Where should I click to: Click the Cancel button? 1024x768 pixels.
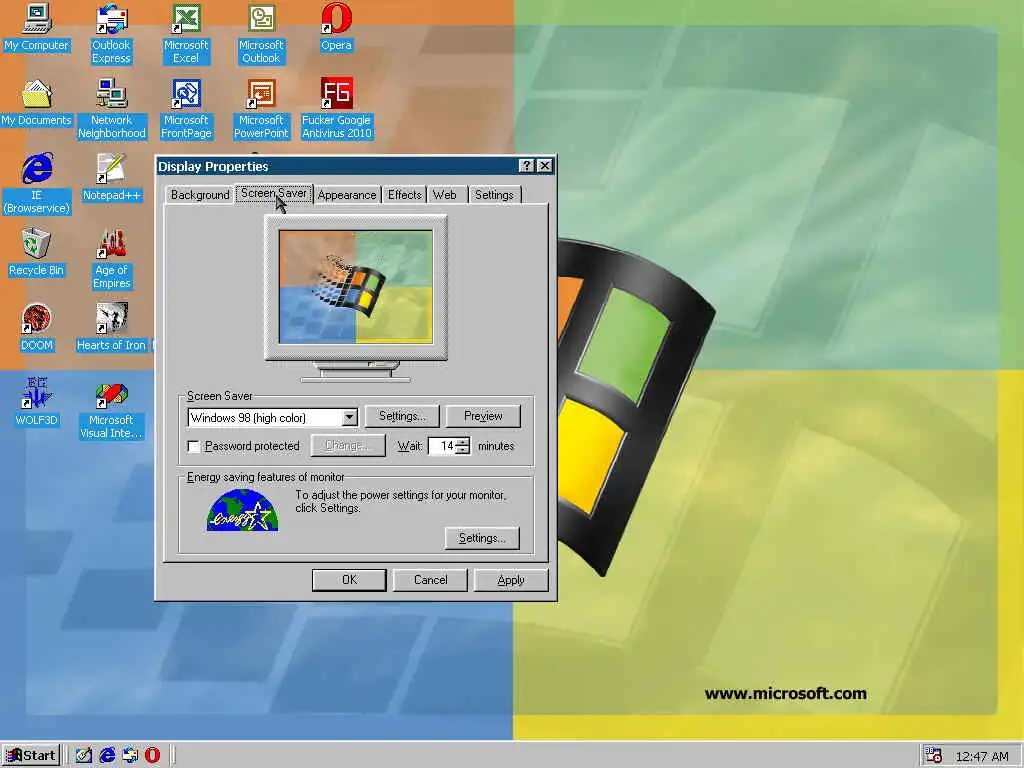(430, 580)
